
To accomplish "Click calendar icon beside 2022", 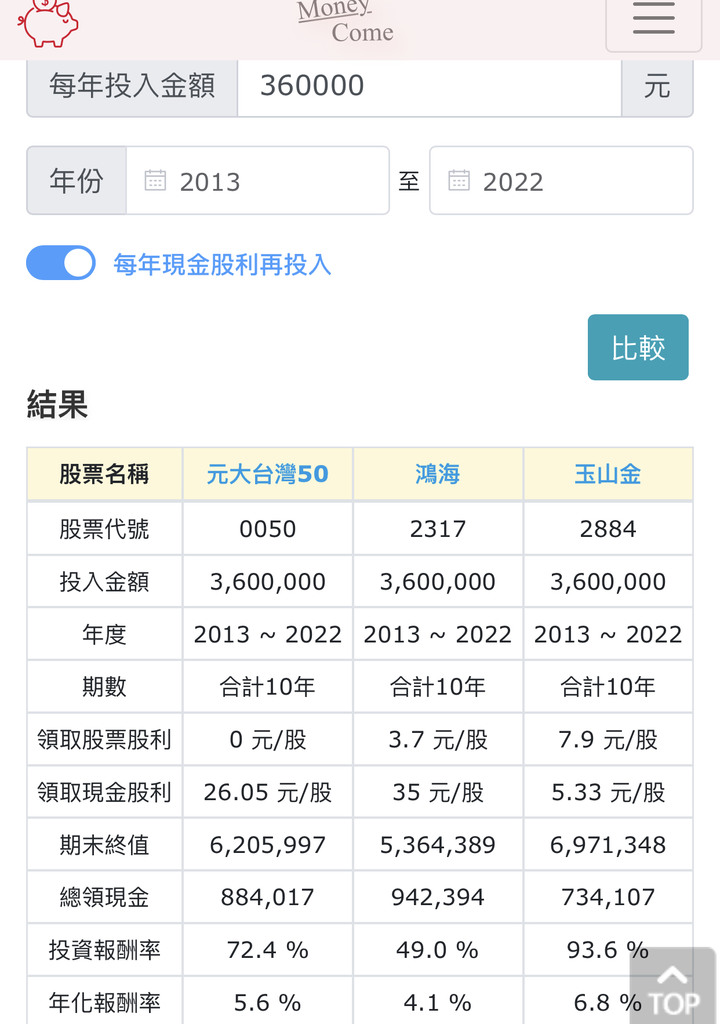I will pos(459,180).
